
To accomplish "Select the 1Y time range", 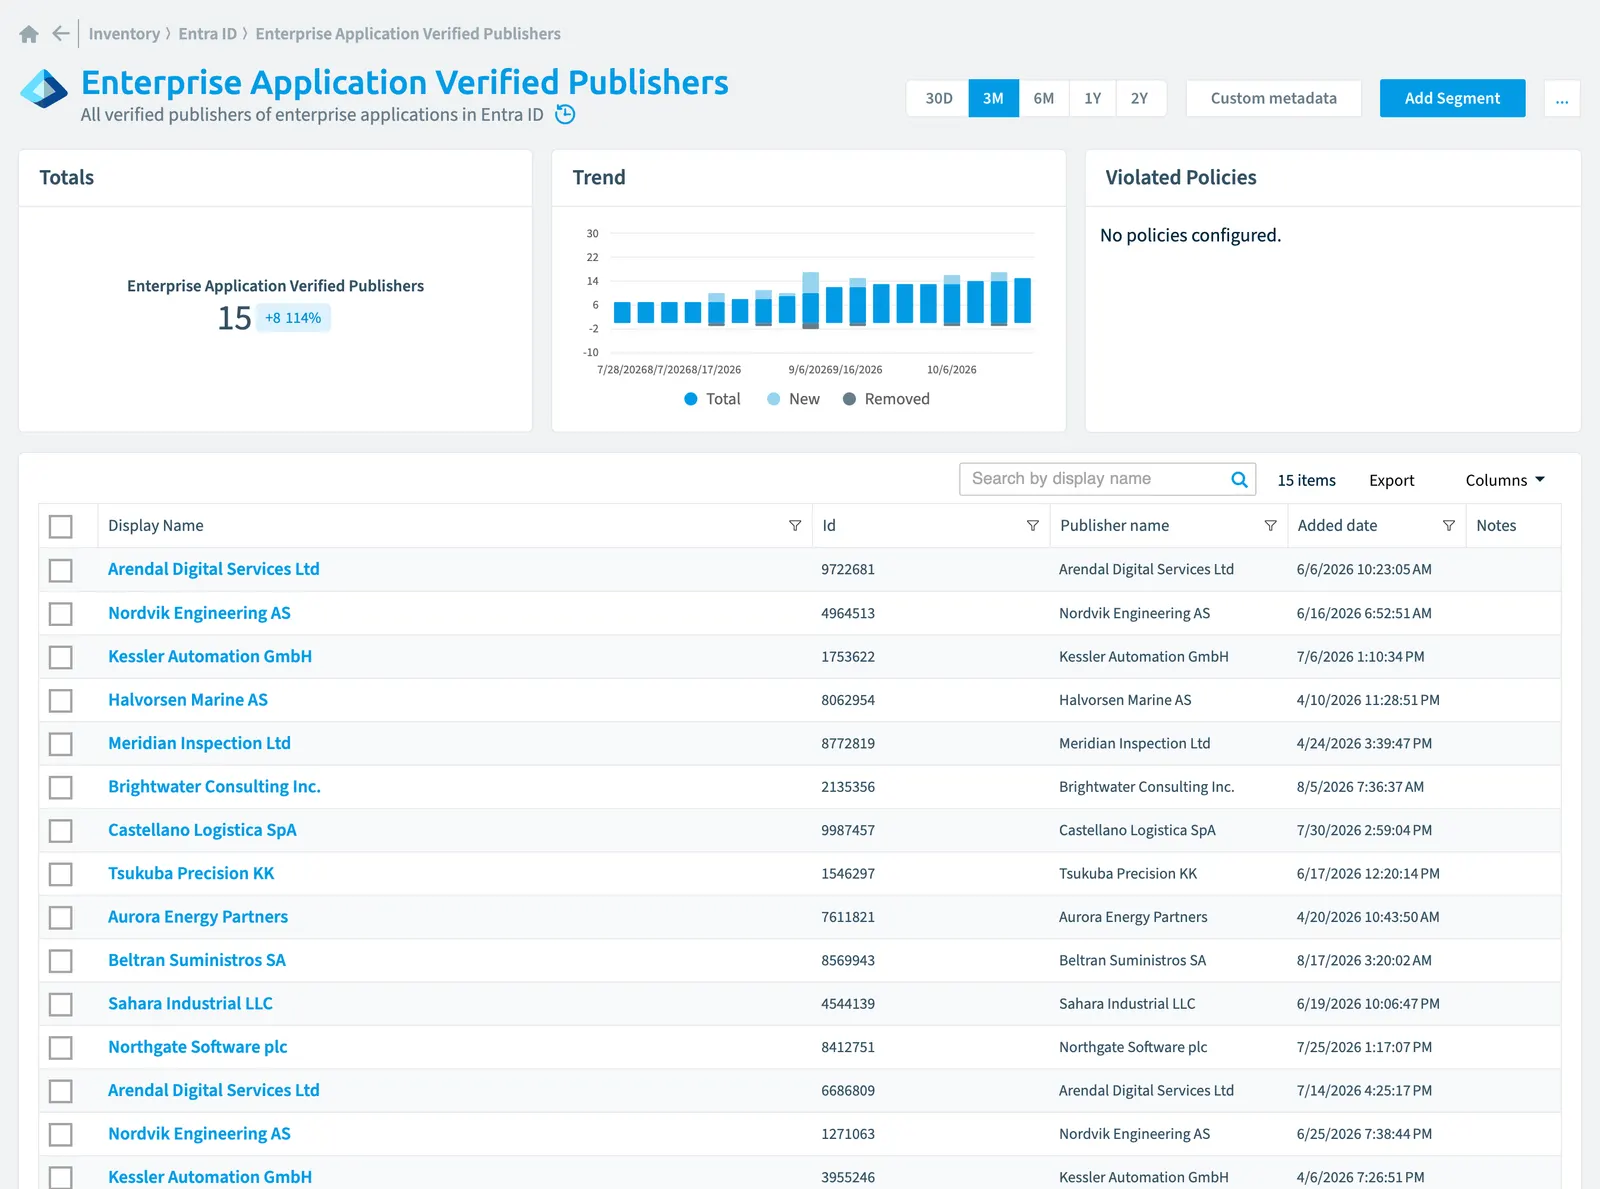I will (1092, 98).
